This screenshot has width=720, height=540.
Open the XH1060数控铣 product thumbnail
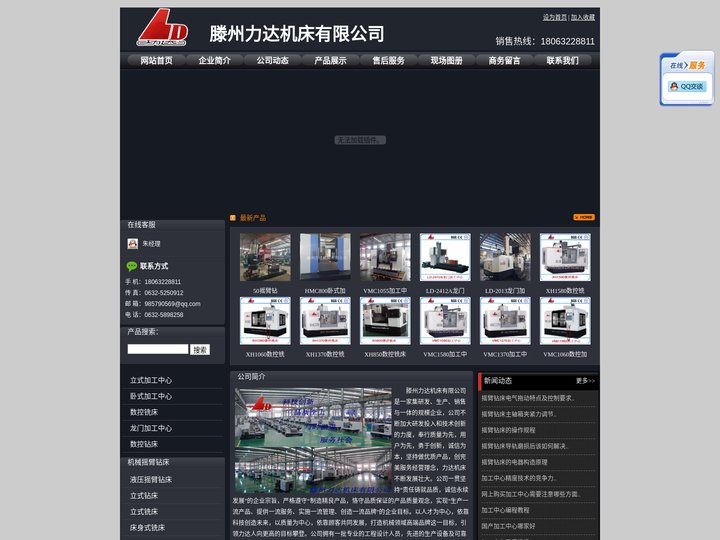point(265,321)
